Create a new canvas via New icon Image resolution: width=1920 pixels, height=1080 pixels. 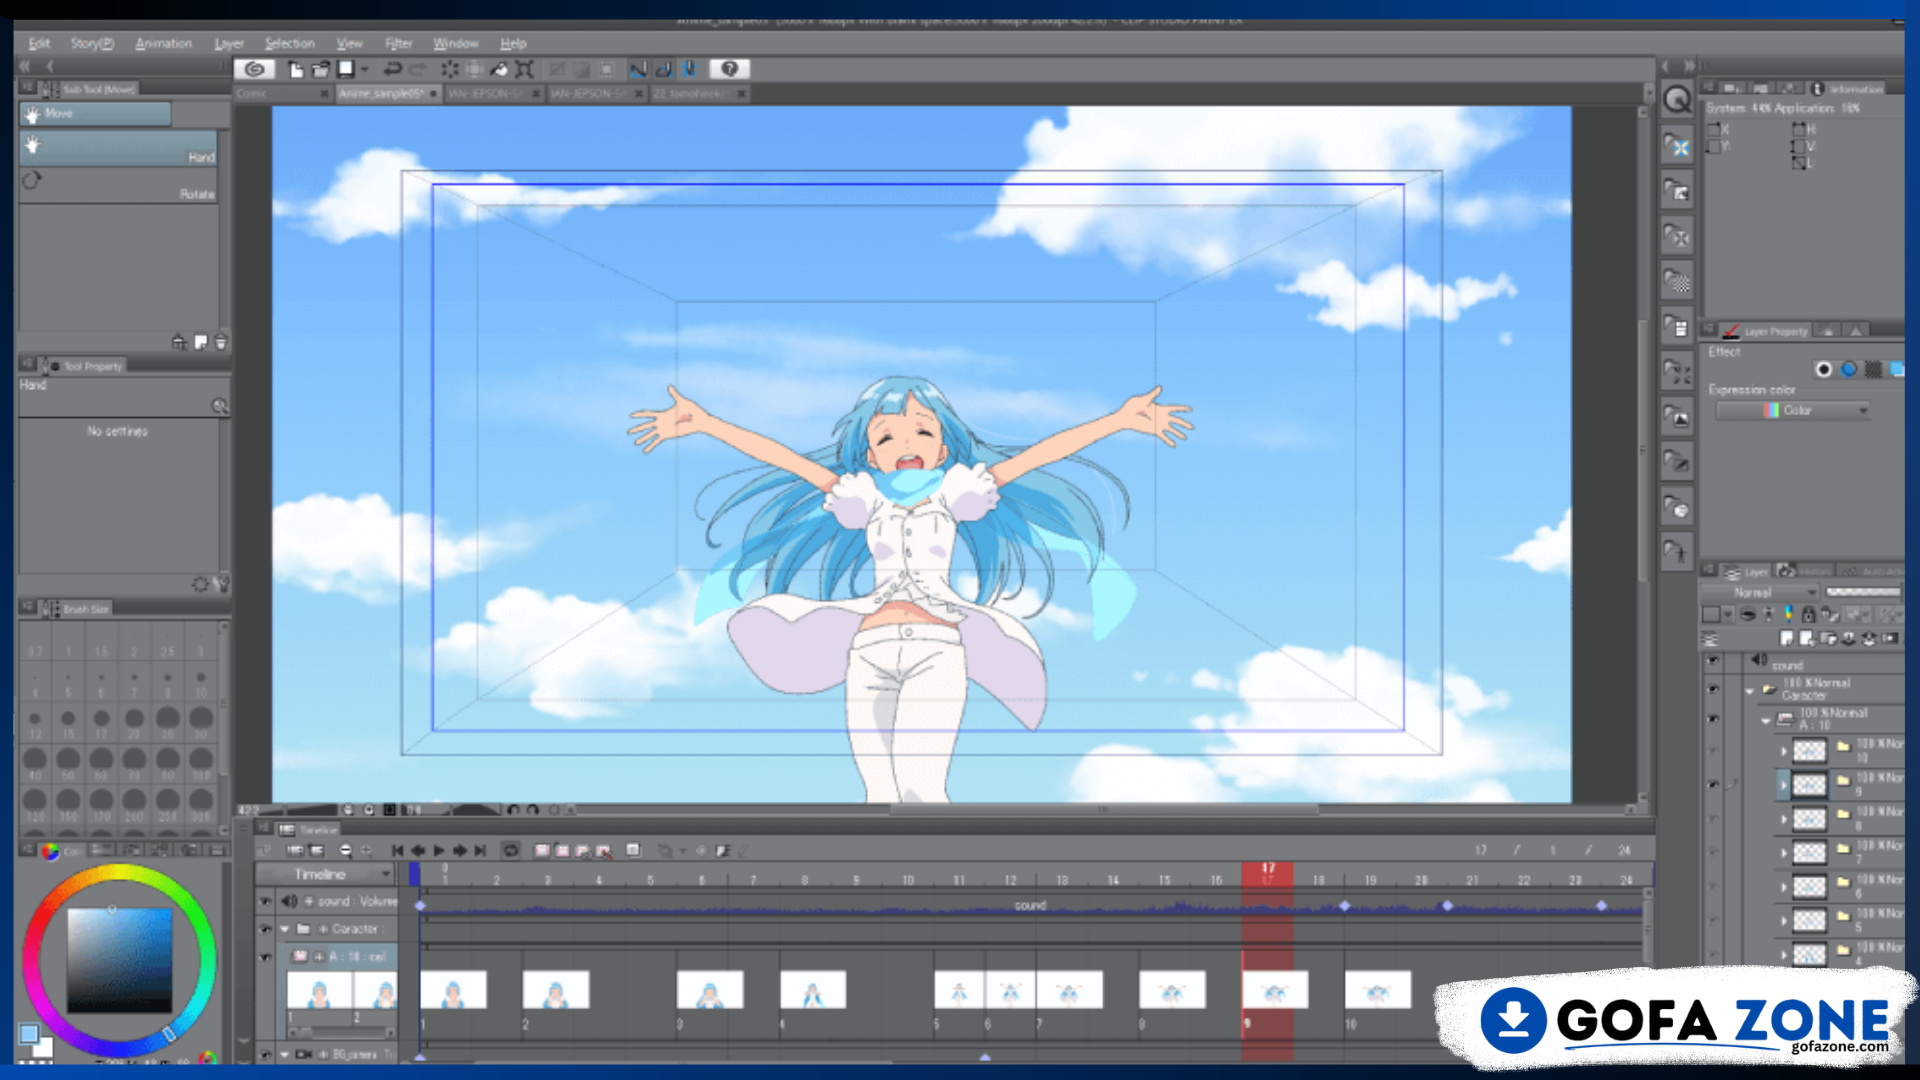click(x=296, y=69)
